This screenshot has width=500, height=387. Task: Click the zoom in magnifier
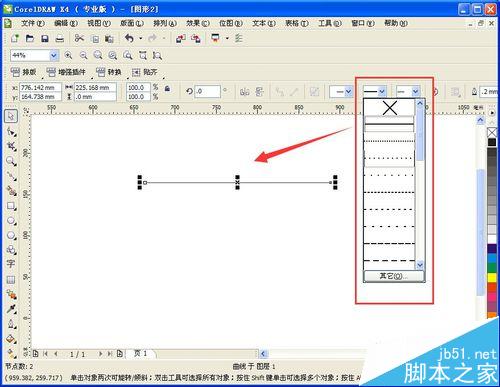click(68, 55)
